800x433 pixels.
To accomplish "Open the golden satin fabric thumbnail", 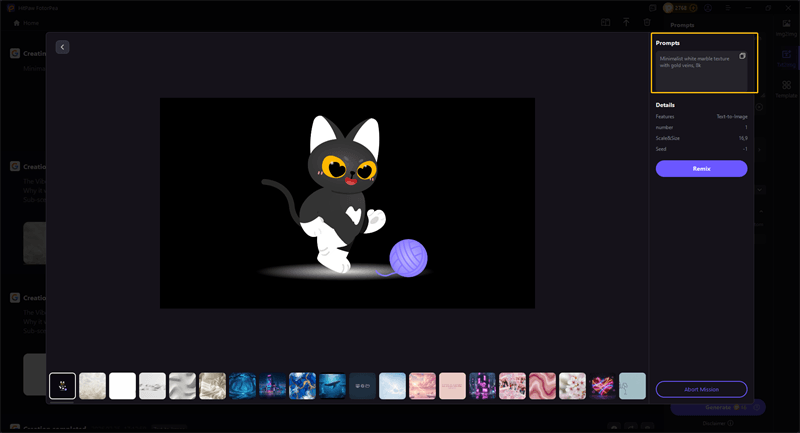I will tap(212, 386).
